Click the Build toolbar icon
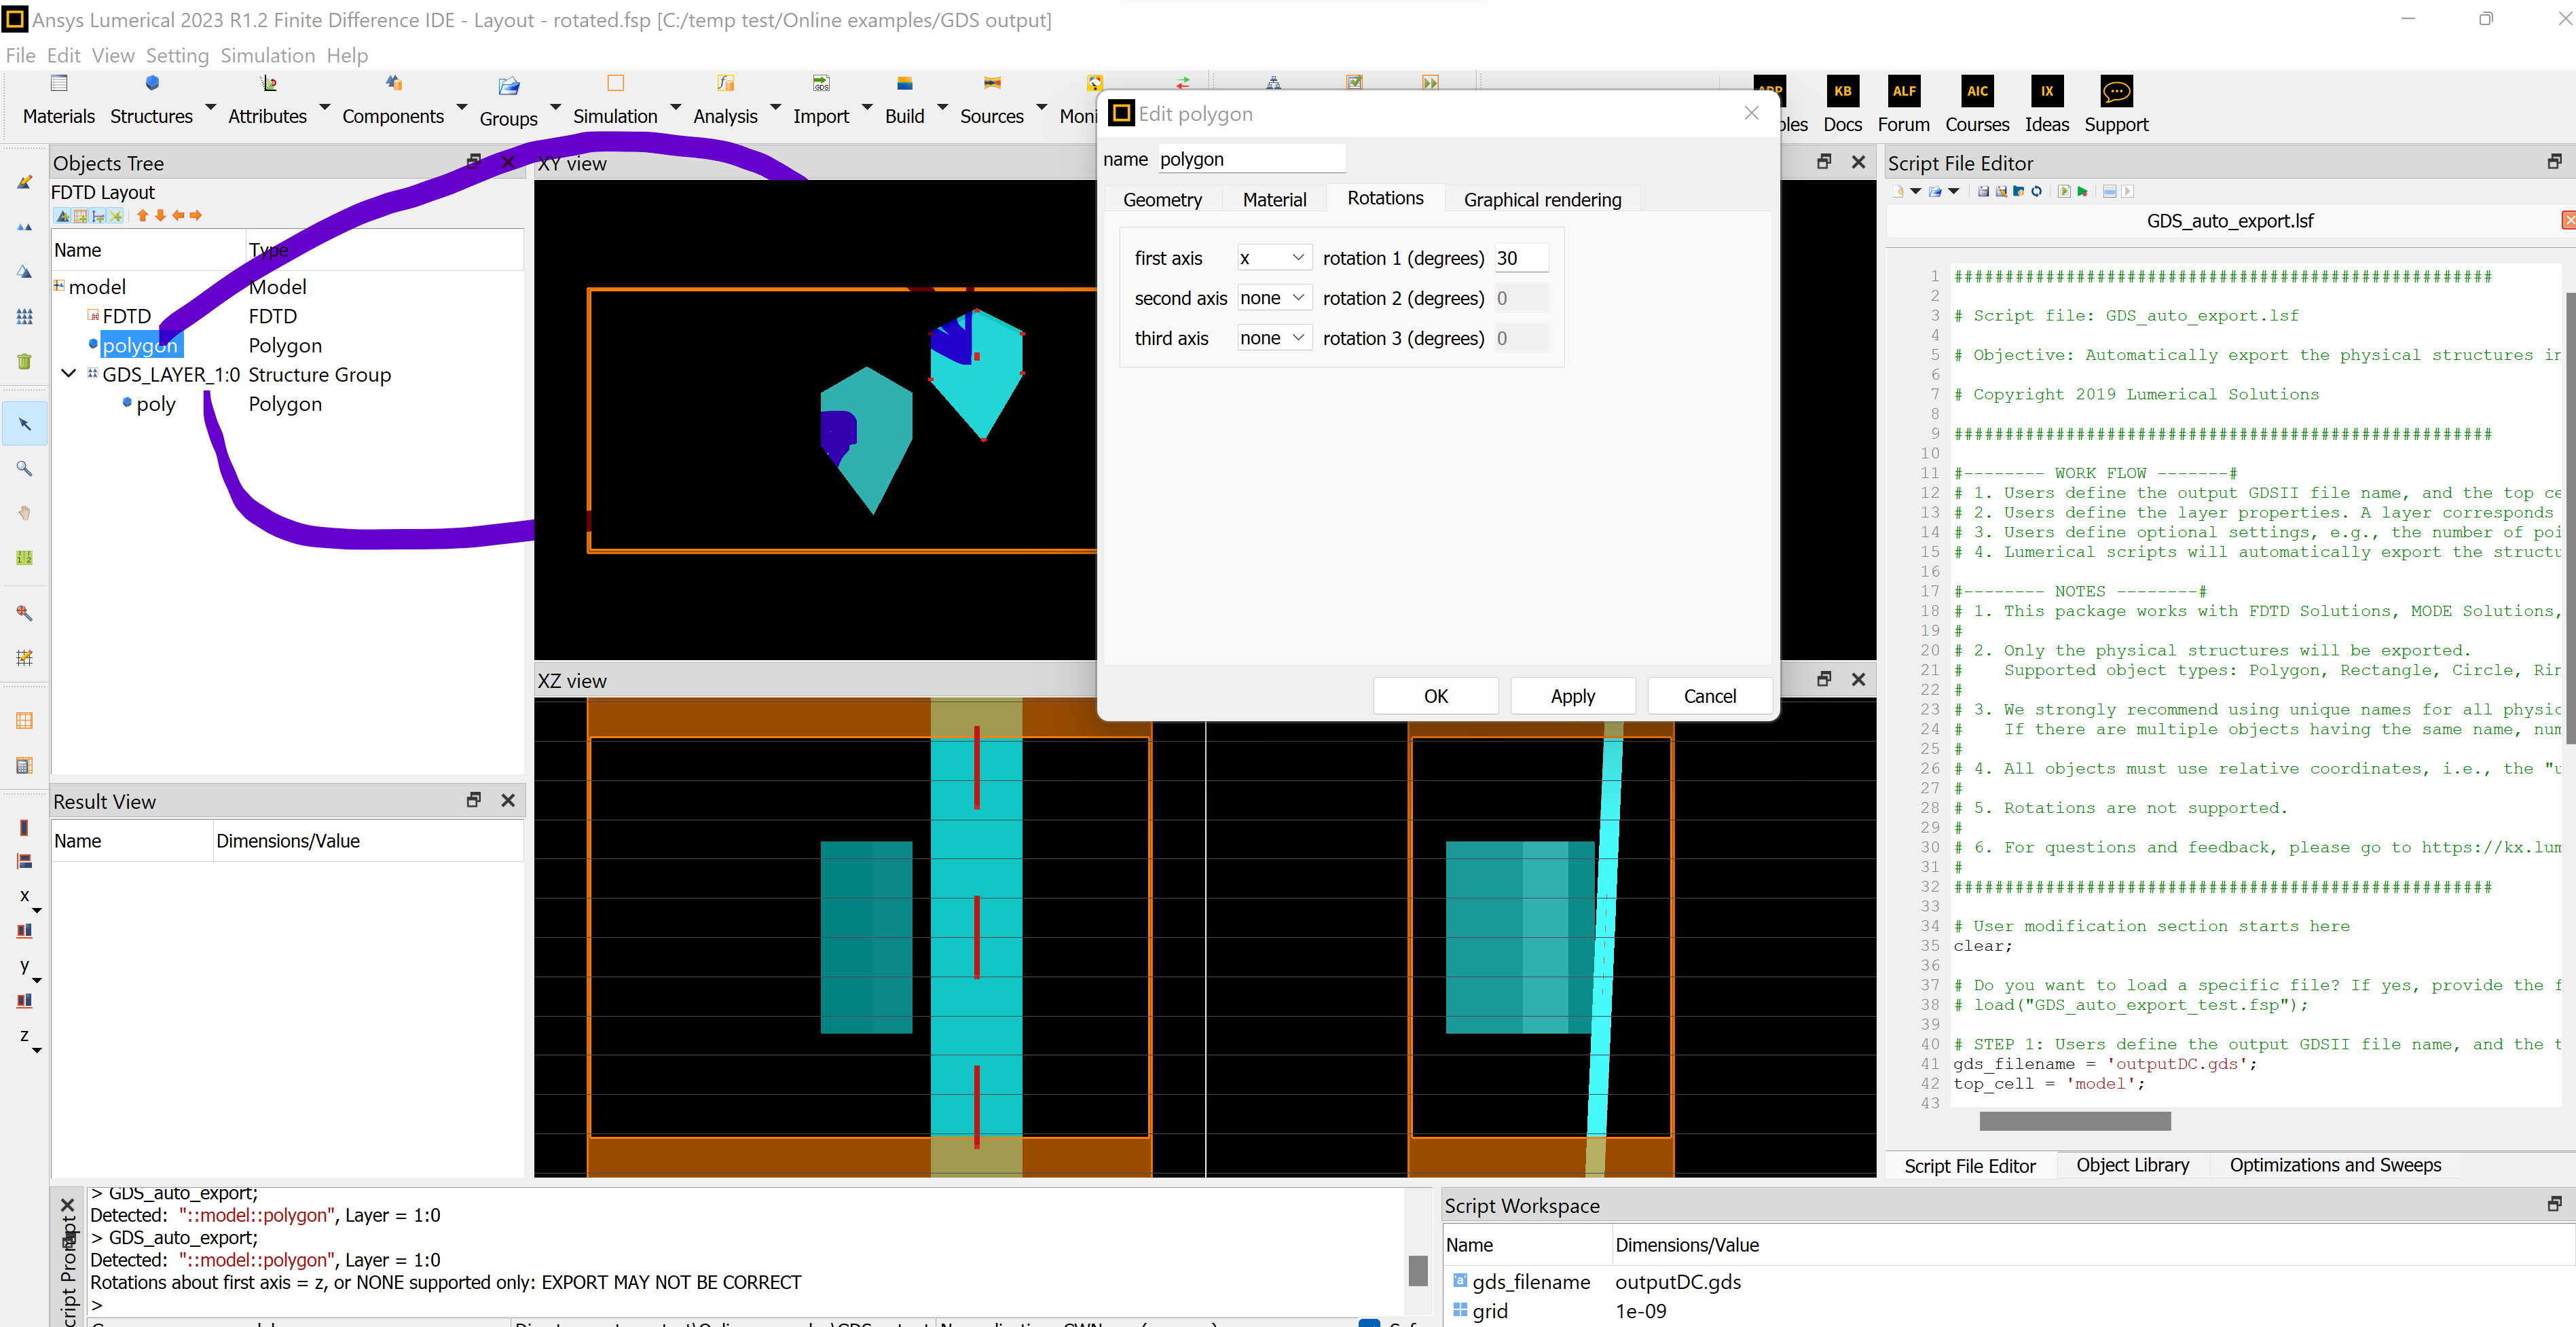 [x=905, y=84]
